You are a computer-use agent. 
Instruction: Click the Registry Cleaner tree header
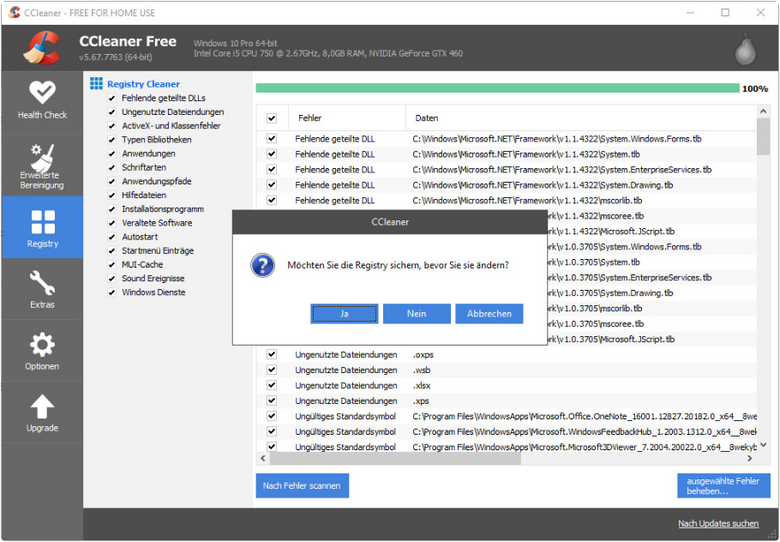tap(143, 84)
